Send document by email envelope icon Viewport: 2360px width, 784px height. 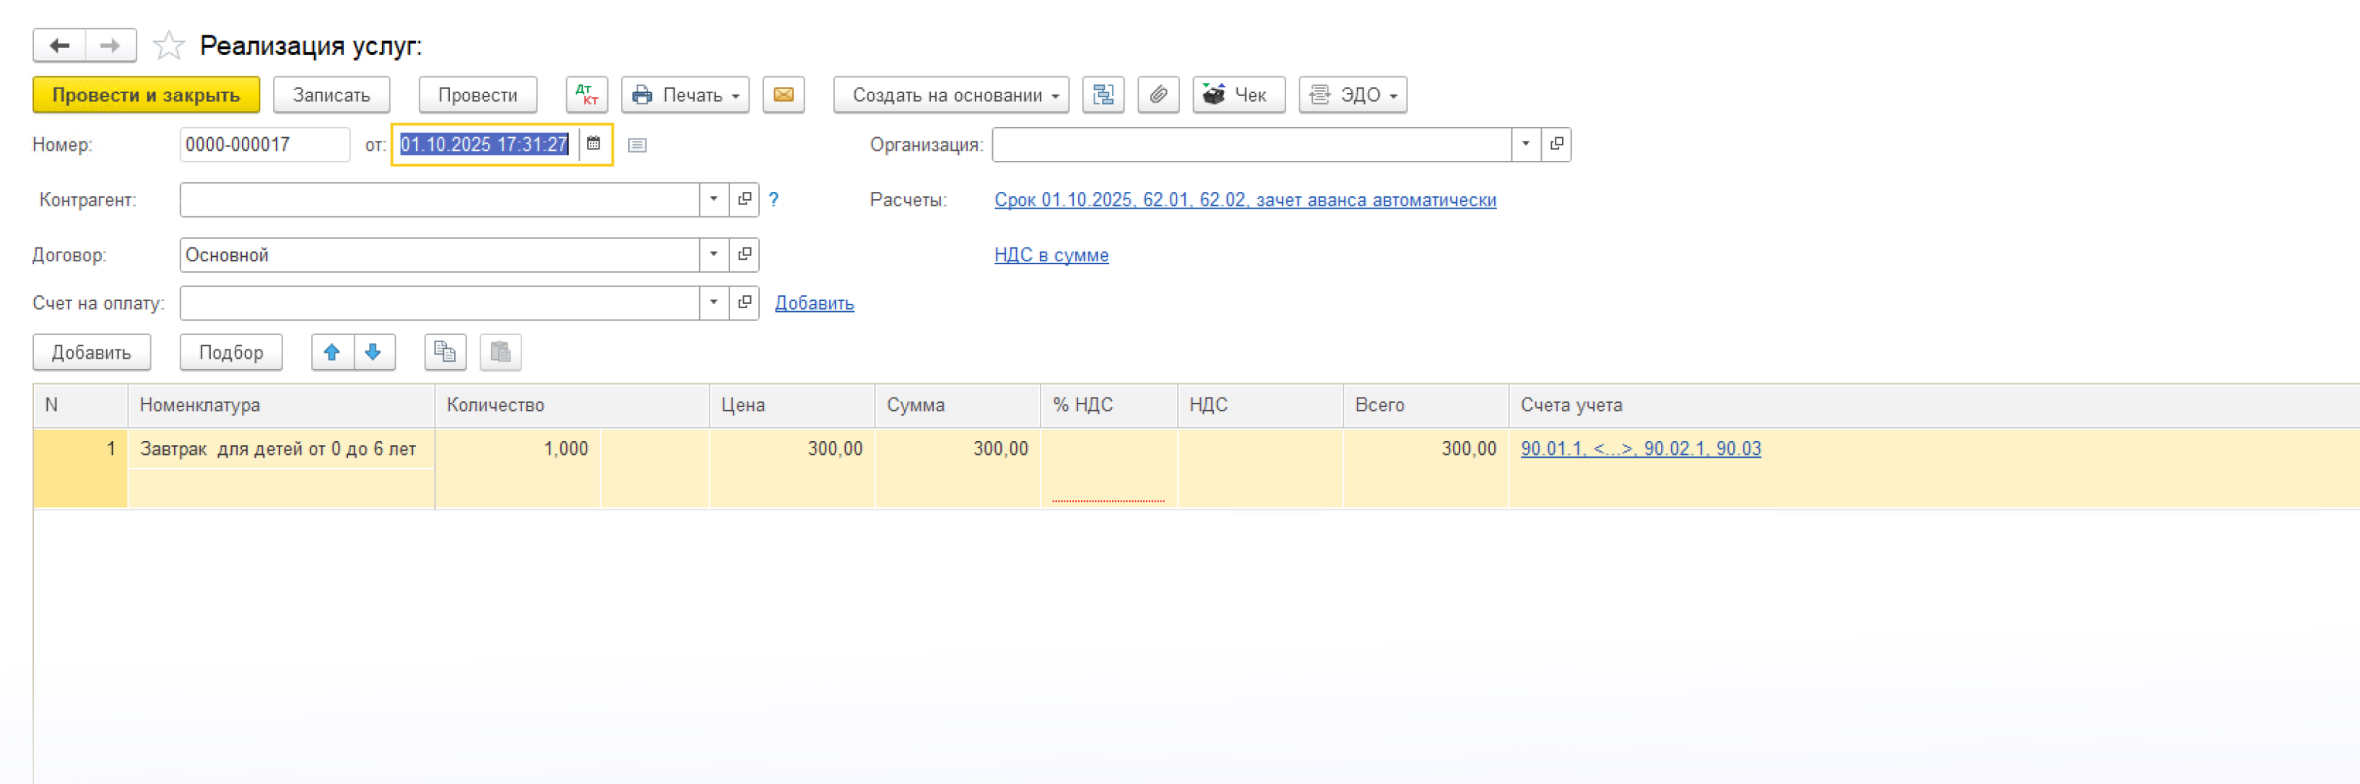tap(783, 95)
